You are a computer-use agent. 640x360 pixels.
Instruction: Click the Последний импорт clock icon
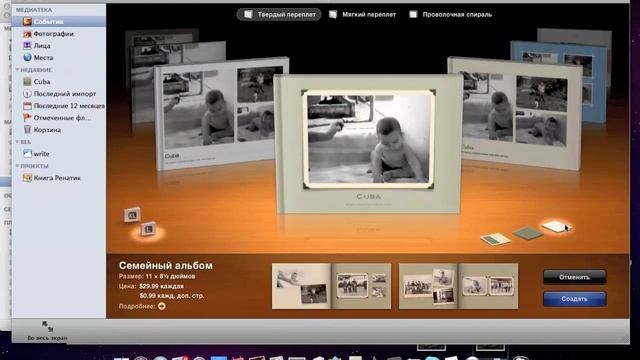[x=27, y=94]
